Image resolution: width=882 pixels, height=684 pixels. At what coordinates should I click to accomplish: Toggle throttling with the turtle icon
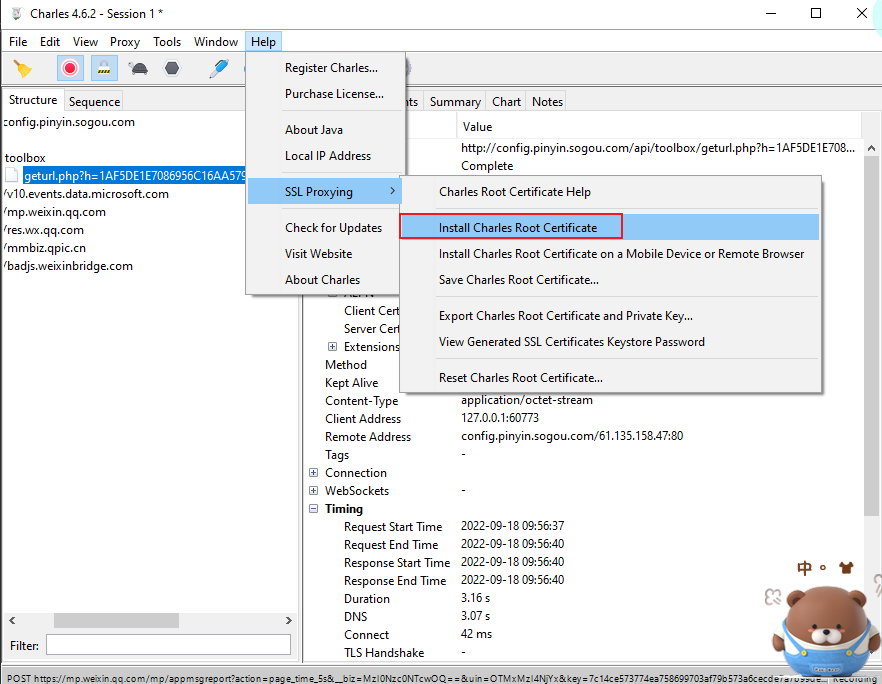138,69
